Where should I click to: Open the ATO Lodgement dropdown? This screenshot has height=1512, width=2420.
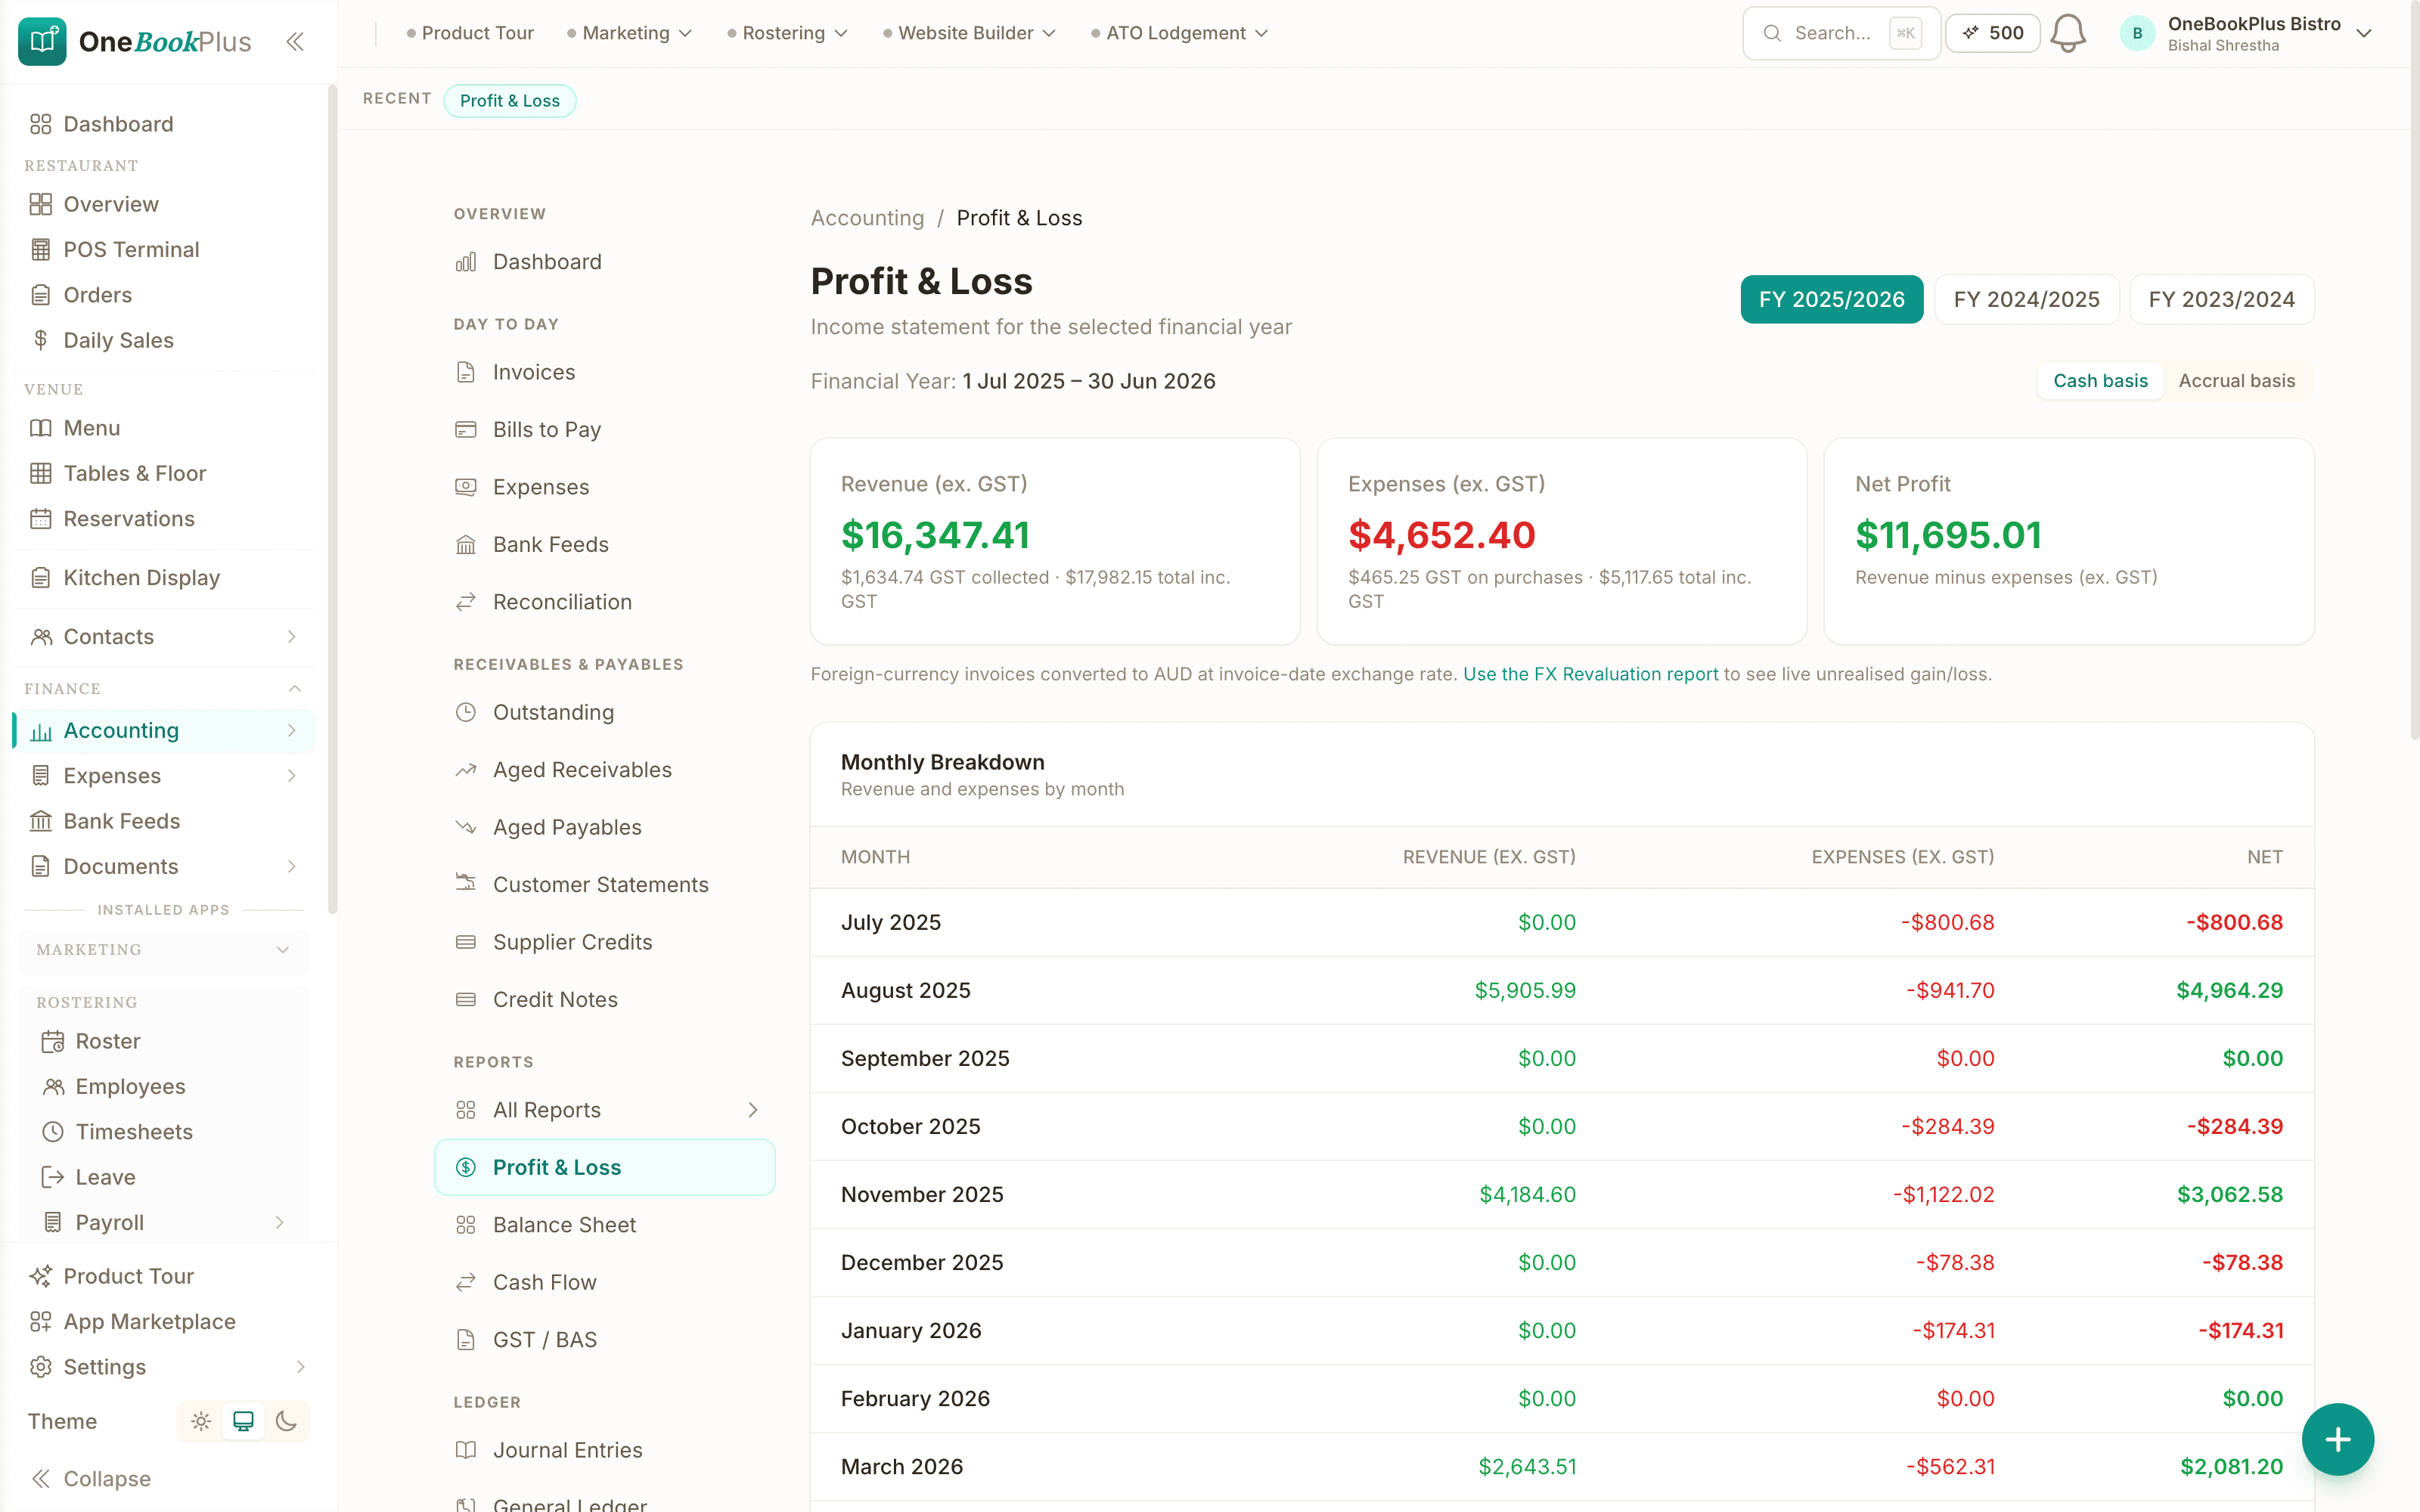1179,33
